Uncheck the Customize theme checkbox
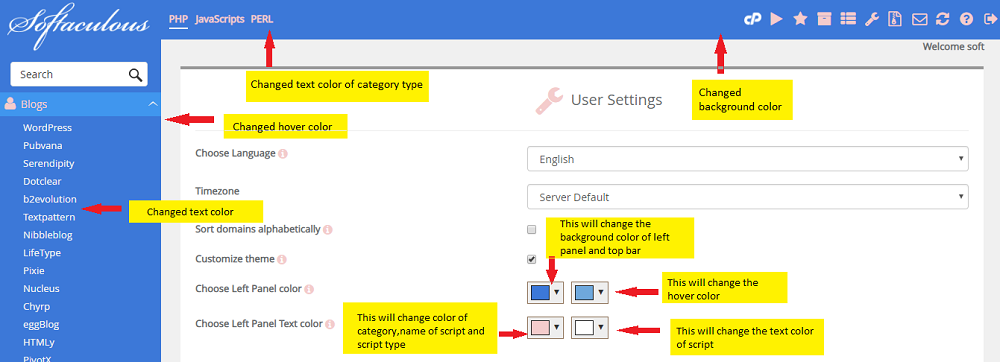The width and height of the screenshot is (1000, 362). (531, 259)
